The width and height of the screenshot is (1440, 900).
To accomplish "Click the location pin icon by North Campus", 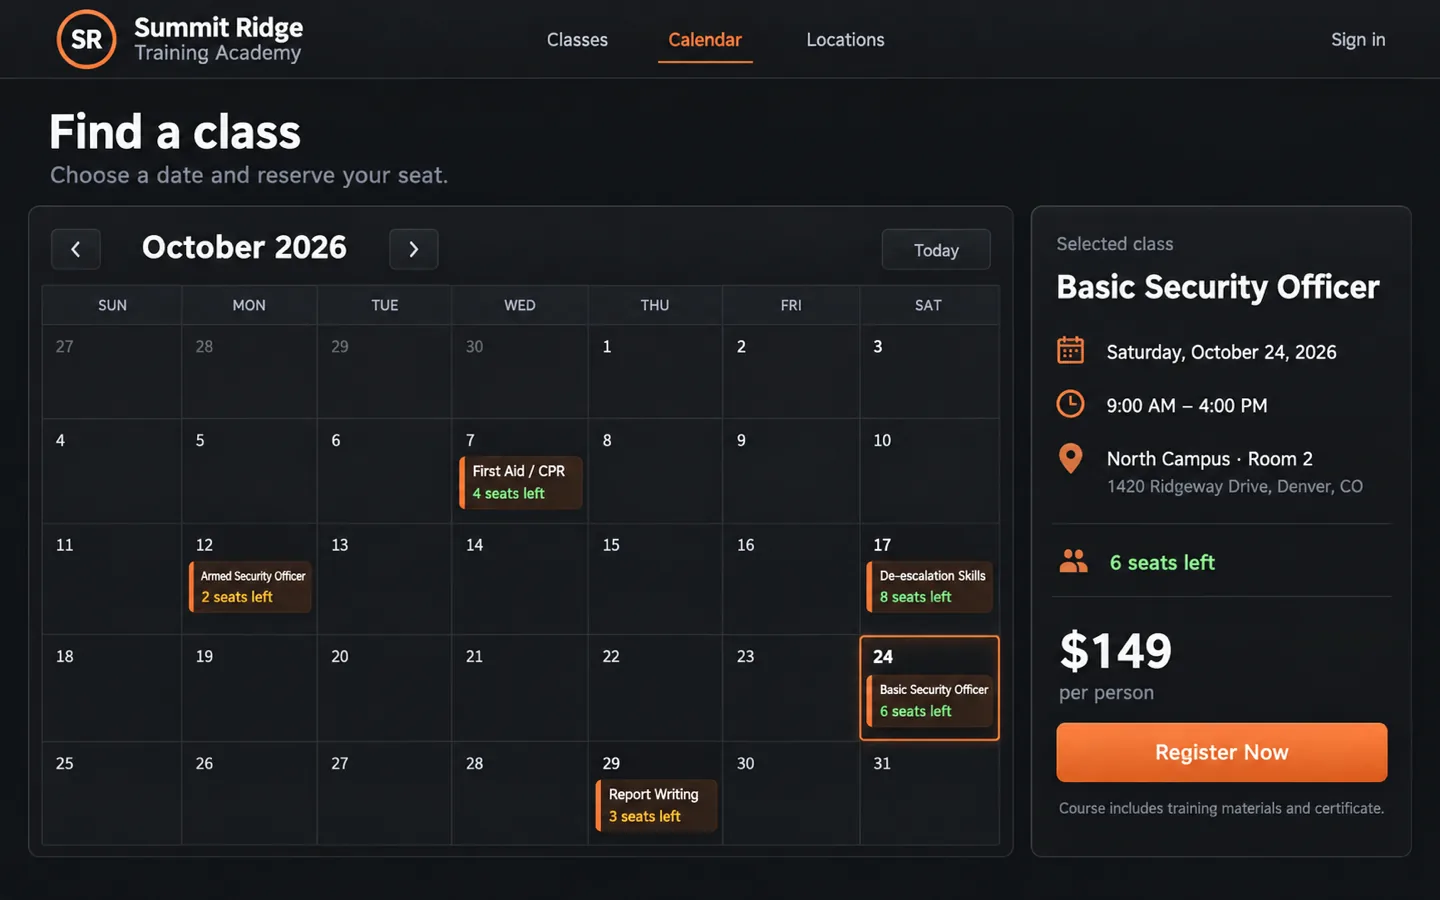I will [1070, 458].
